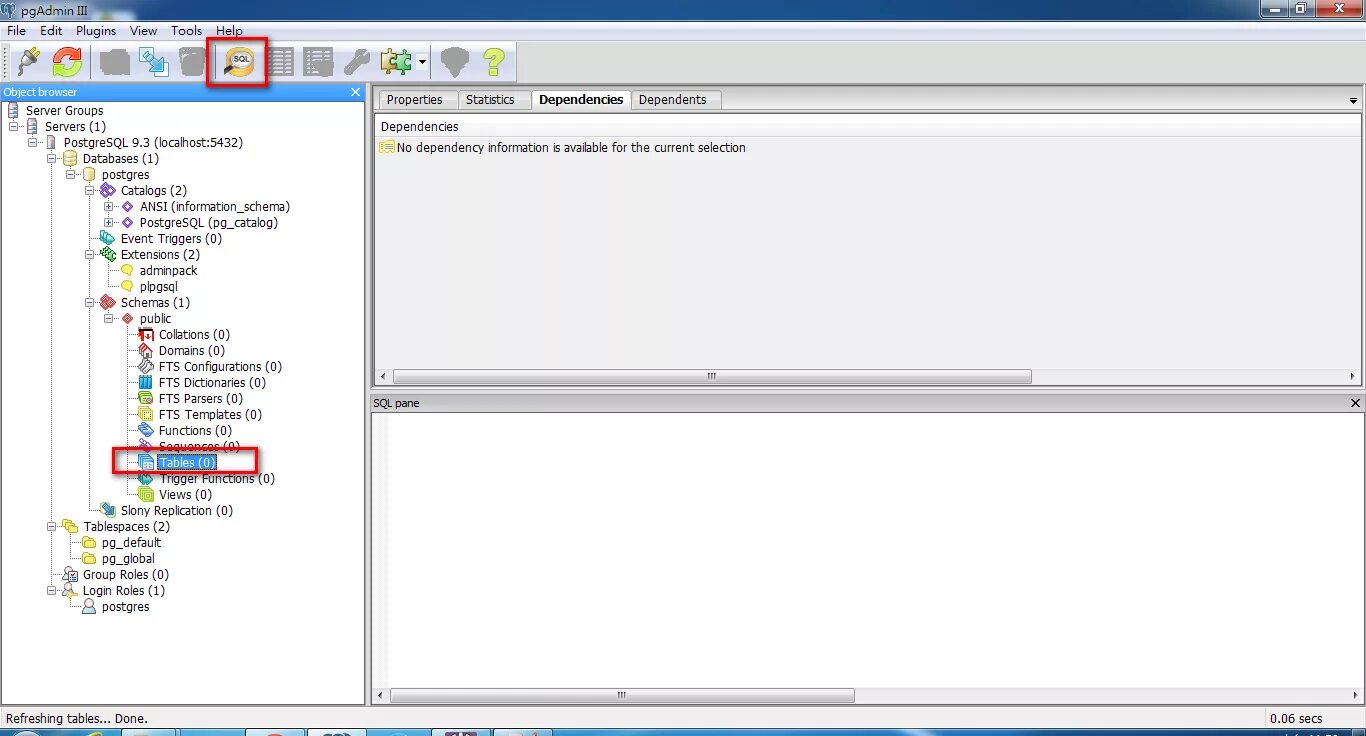Screen dimensions: 1366x736
Task: Collapse the PostgreSQL 9.3 server node
Action: (x=33, y=143)
